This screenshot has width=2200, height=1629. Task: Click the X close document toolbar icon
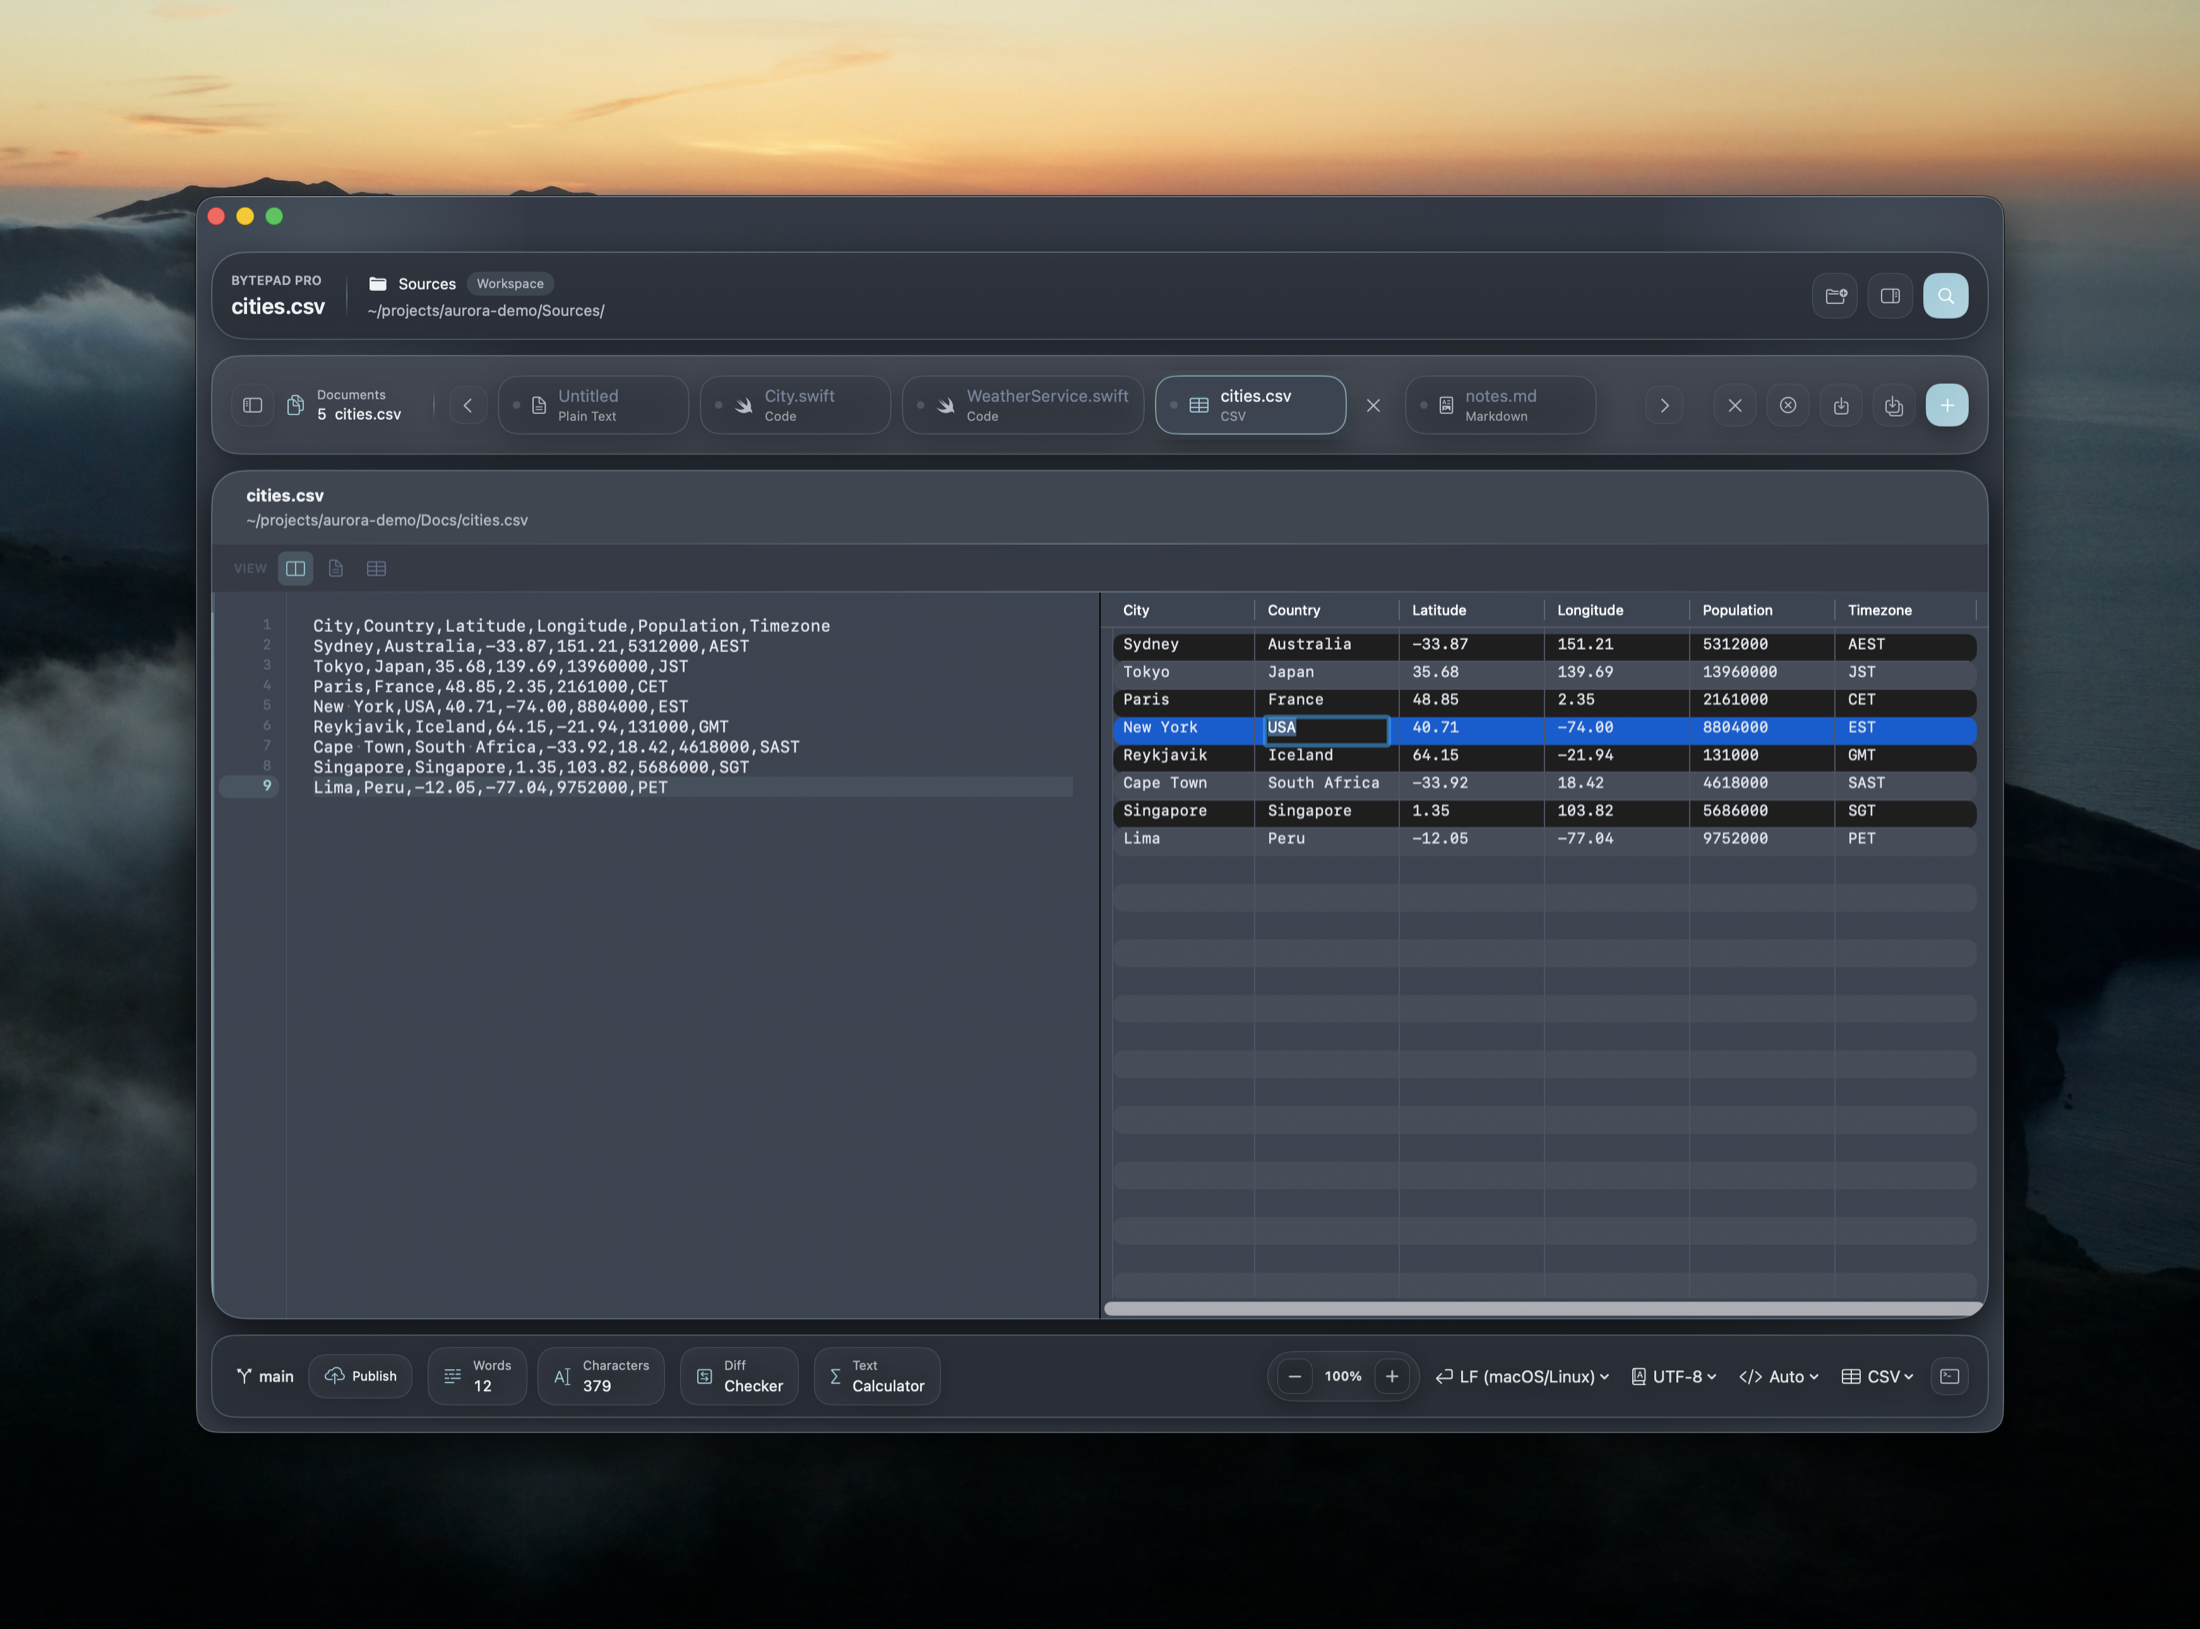1735,405
